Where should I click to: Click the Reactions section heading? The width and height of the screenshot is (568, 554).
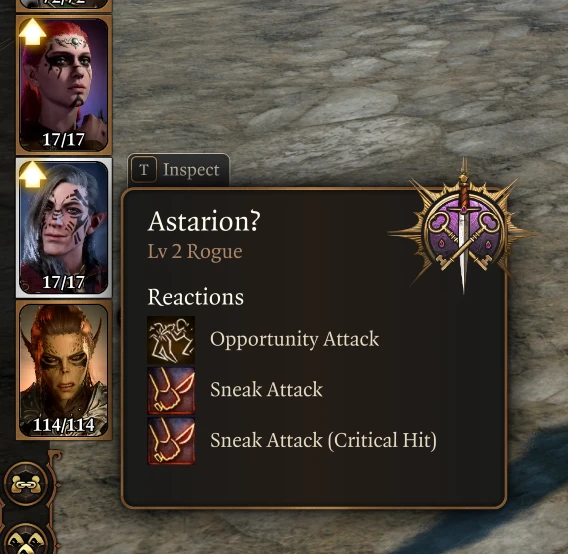point(196,297)
